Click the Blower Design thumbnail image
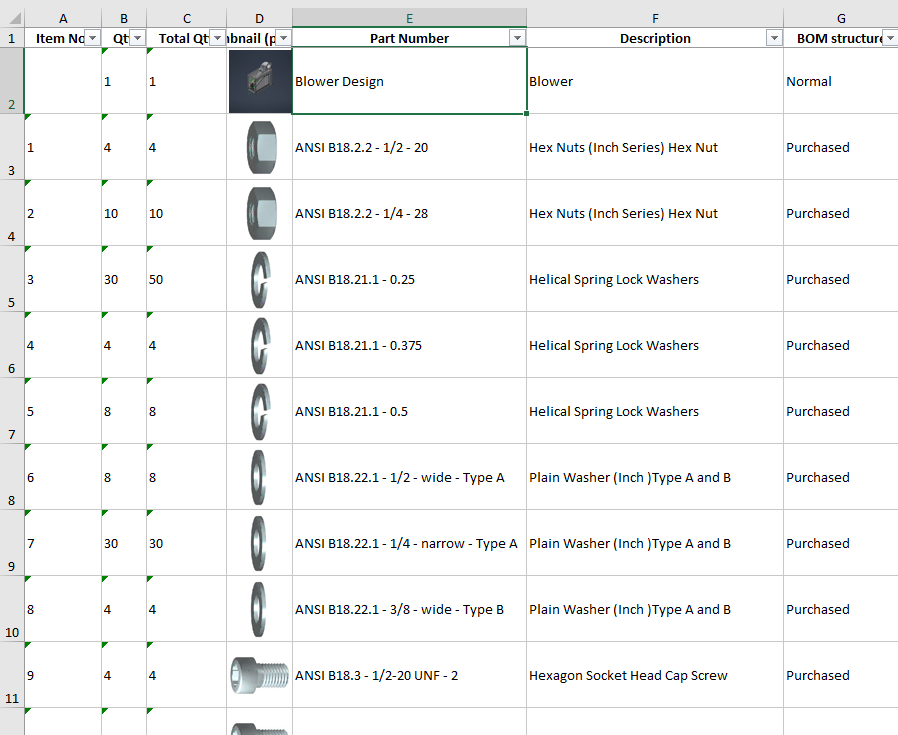 click(x=260, y=81)
